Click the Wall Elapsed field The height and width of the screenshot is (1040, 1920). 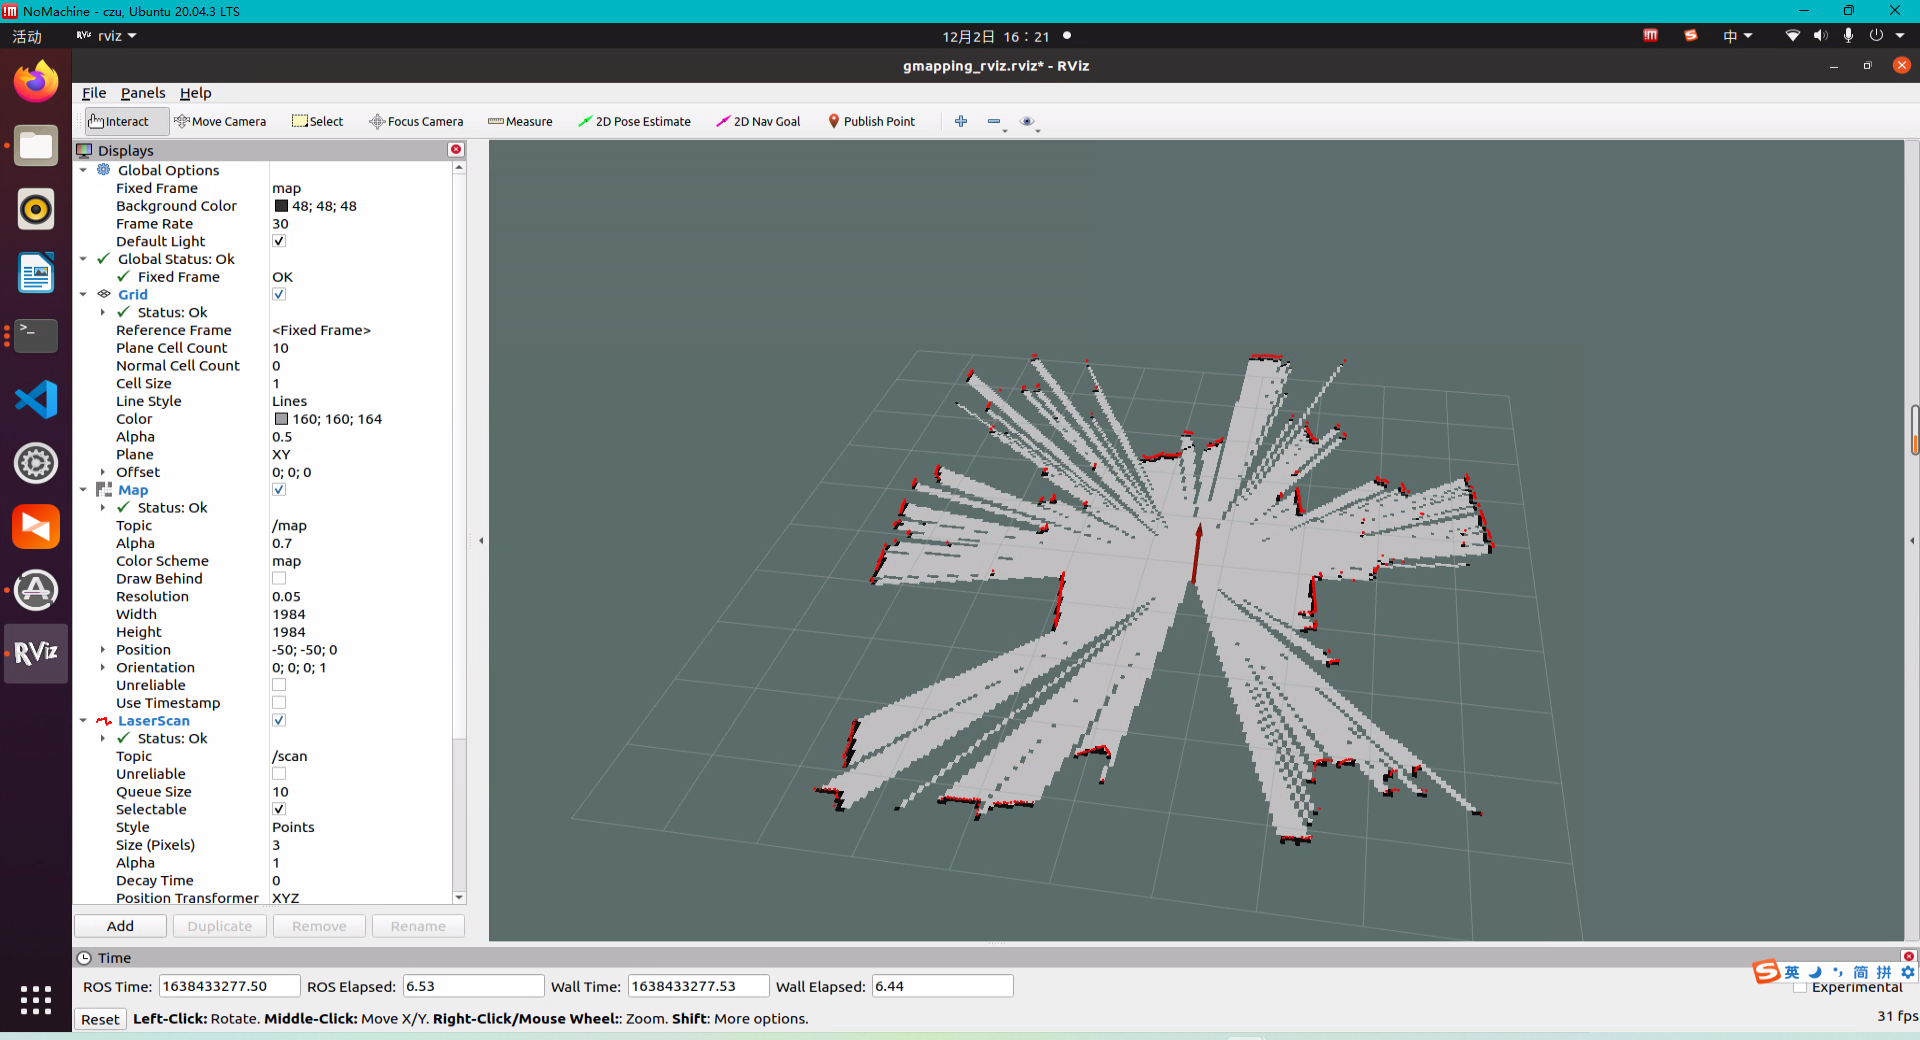click(x=942, y=986)
